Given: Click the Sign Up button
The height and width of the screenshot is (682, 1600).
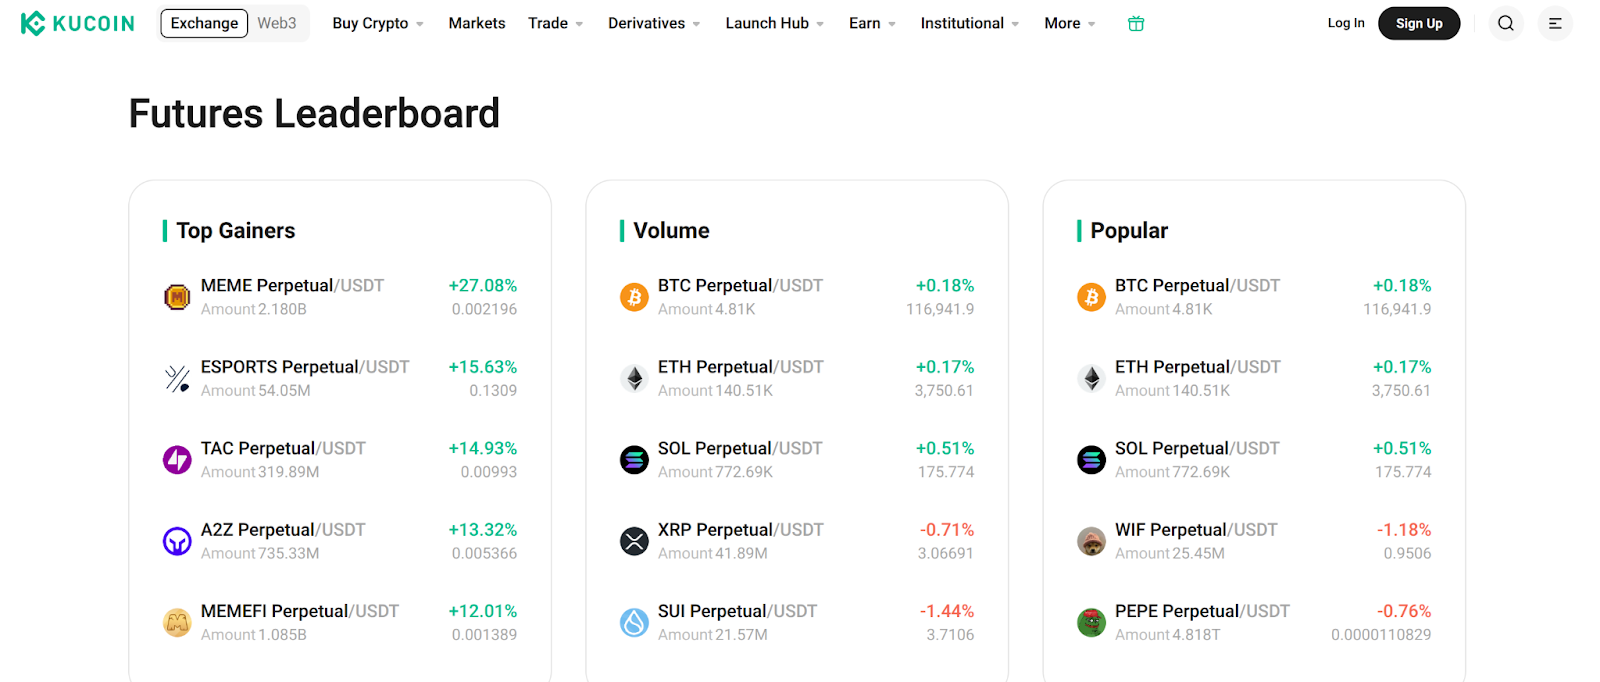Looking at the screenshot, I should 1418,22.
